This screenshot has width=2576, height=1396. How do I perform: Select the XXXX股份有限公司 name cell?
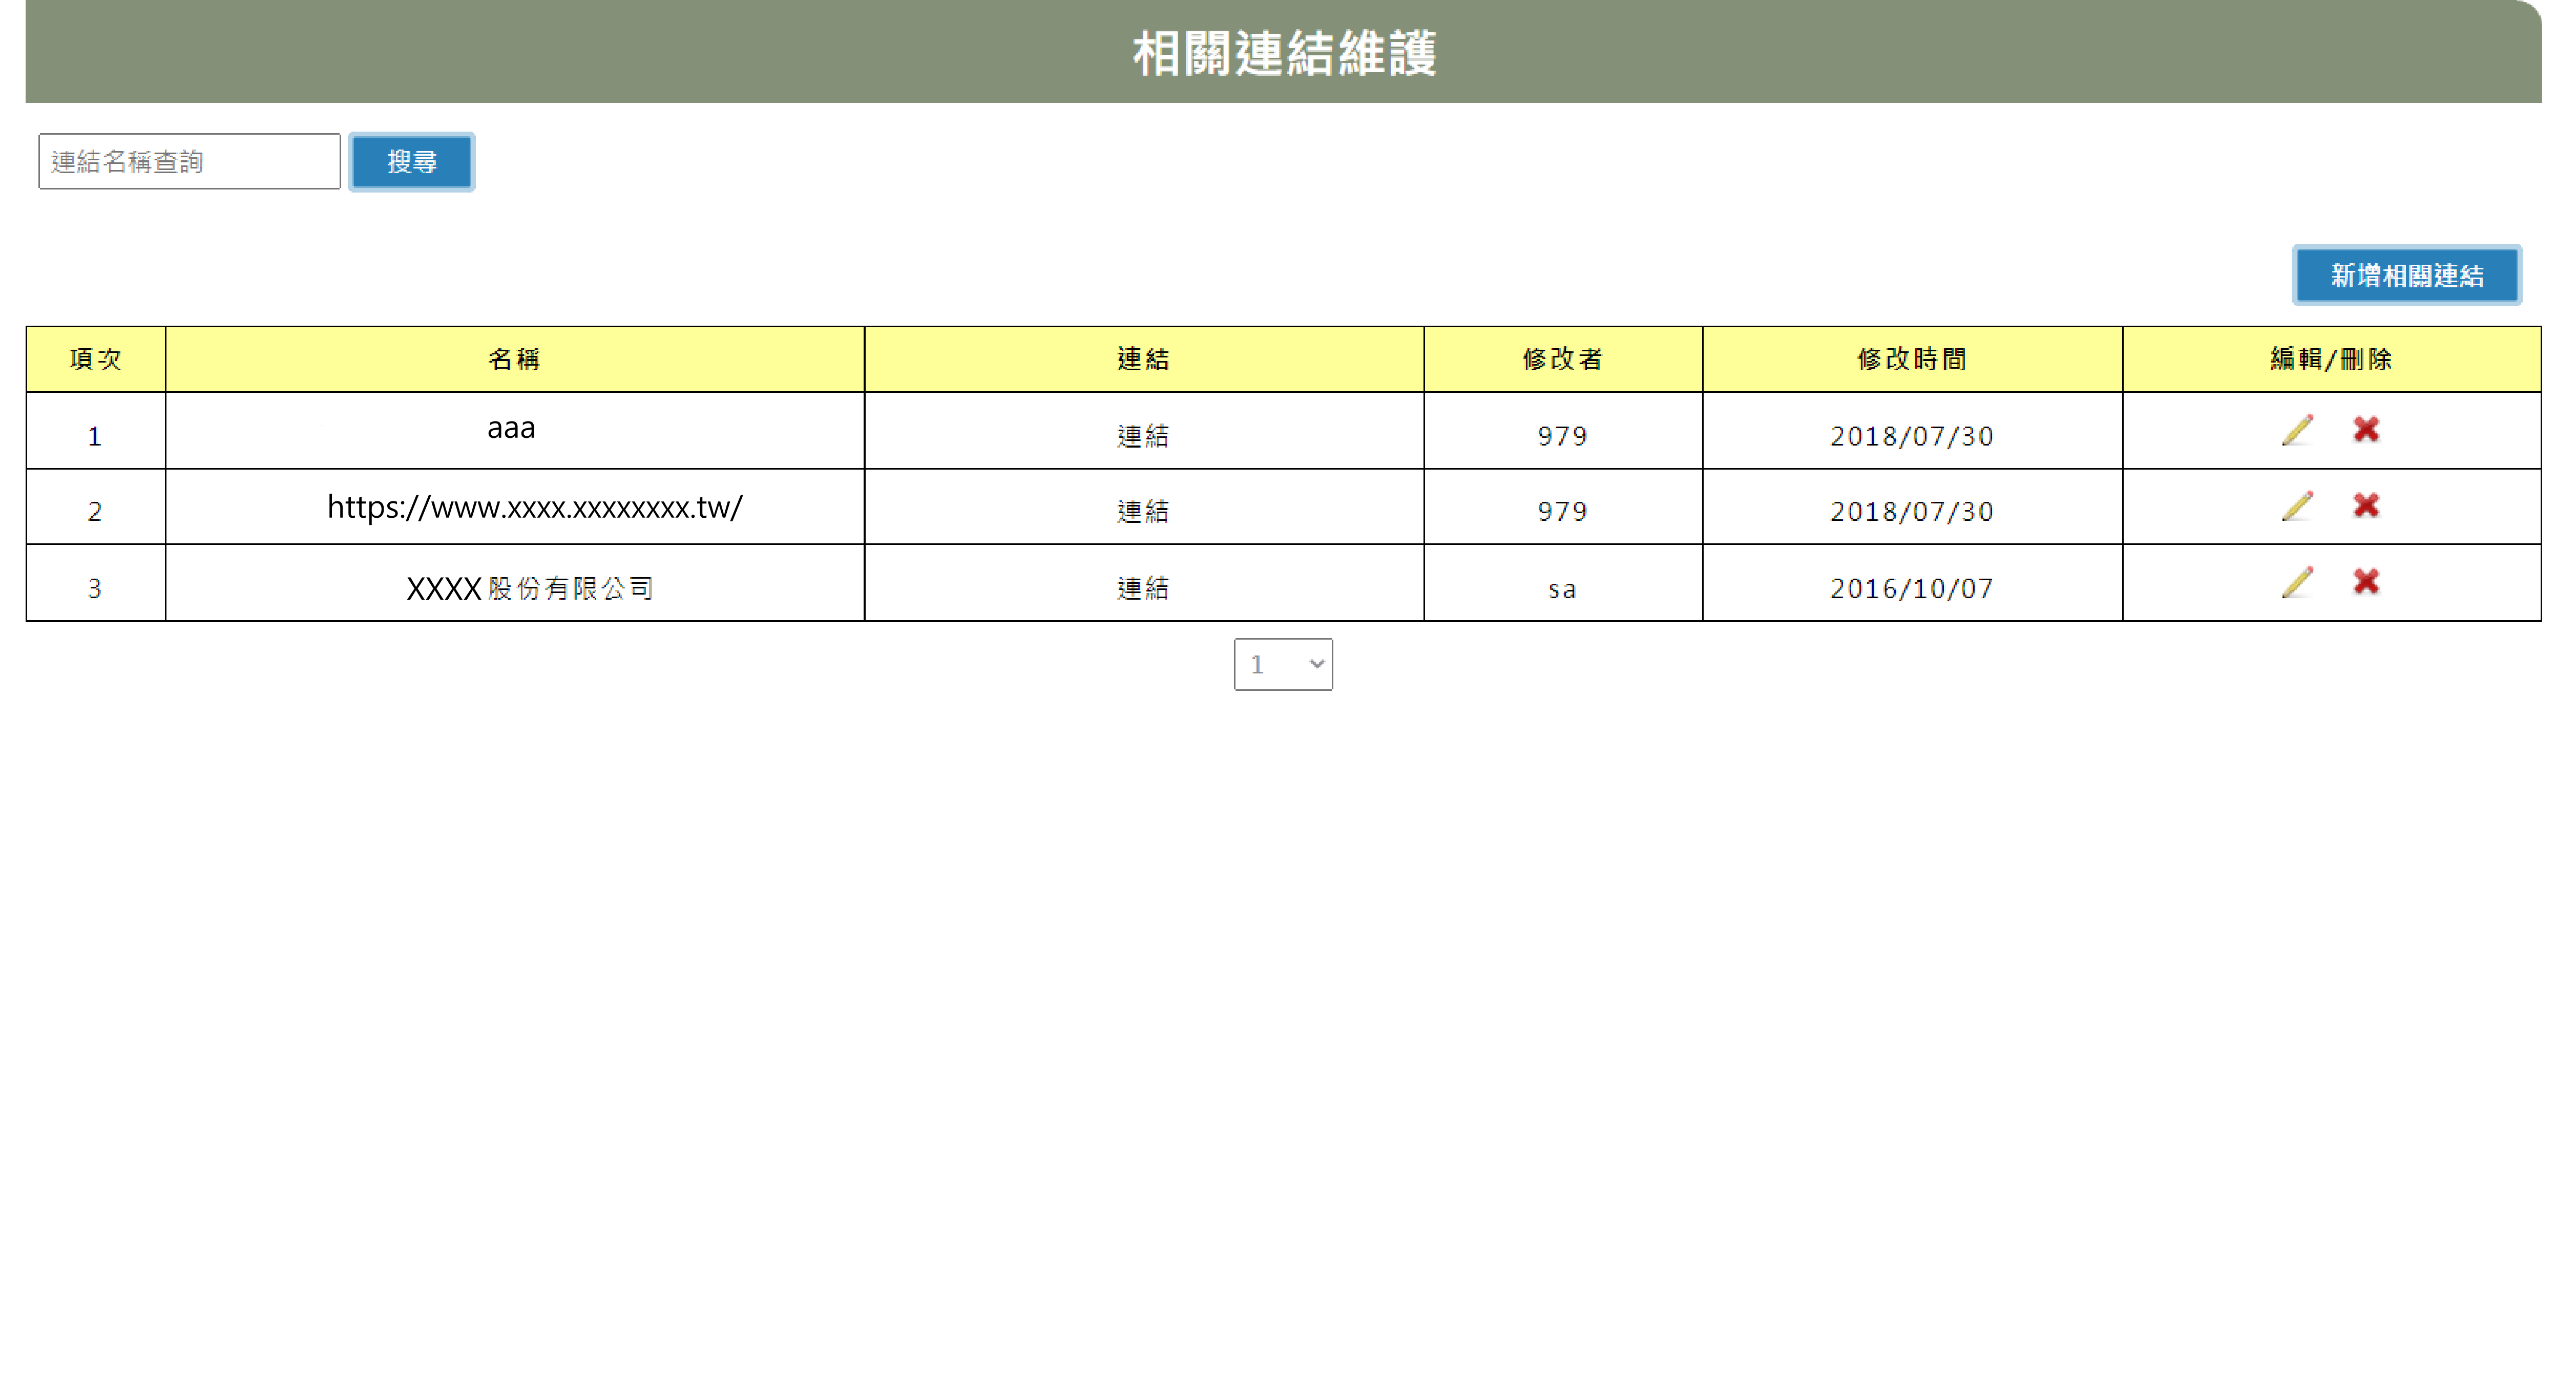[x=514, y=583]
